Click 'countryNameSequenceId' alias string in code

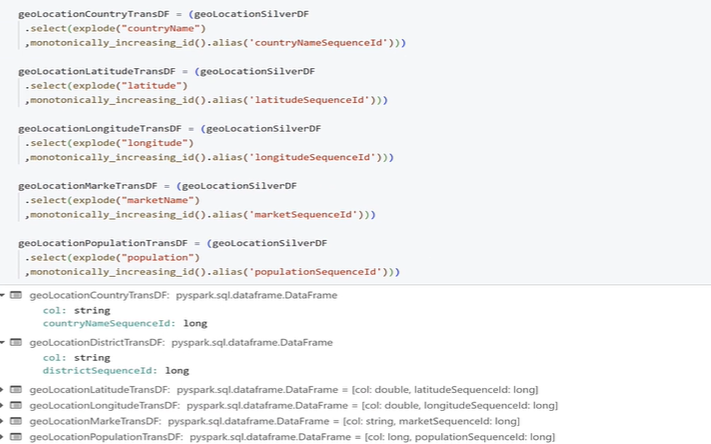[318, 43]
